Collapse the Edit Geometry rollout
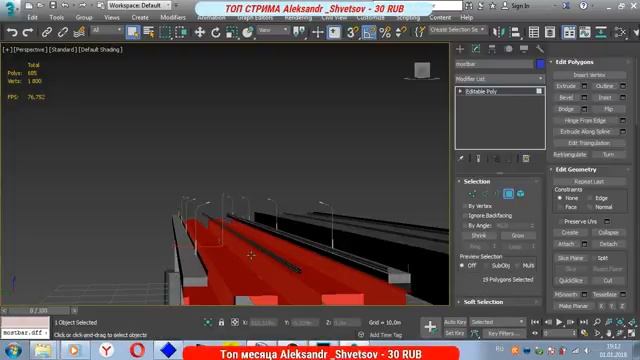Viewport: 640px width, 360px height. (x=576, y=170)
